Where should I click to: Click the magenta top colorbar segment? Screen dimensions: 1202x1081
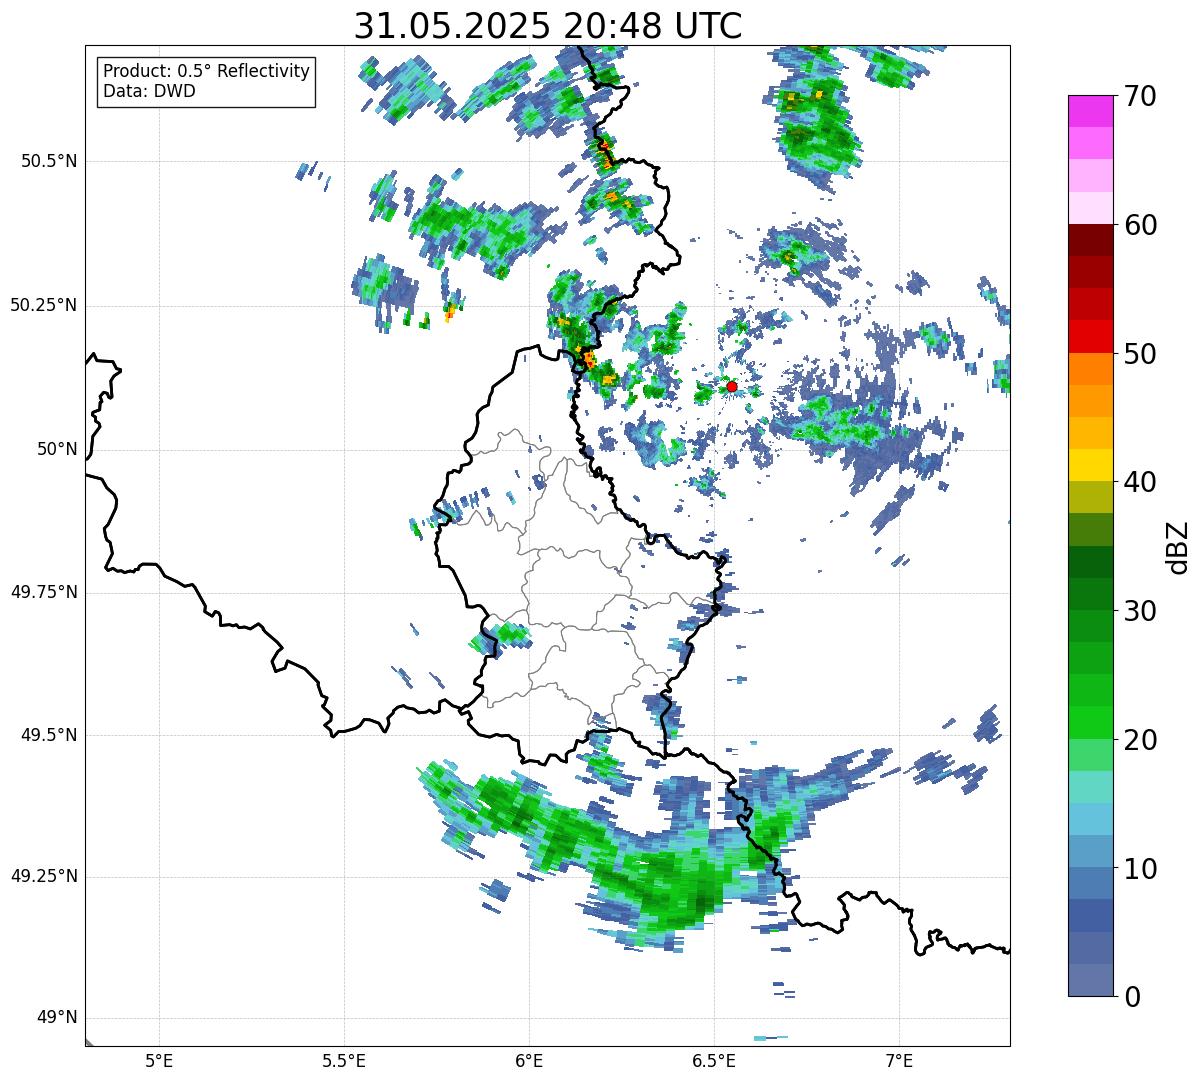pyautogui.click(x=1091, y=111)
